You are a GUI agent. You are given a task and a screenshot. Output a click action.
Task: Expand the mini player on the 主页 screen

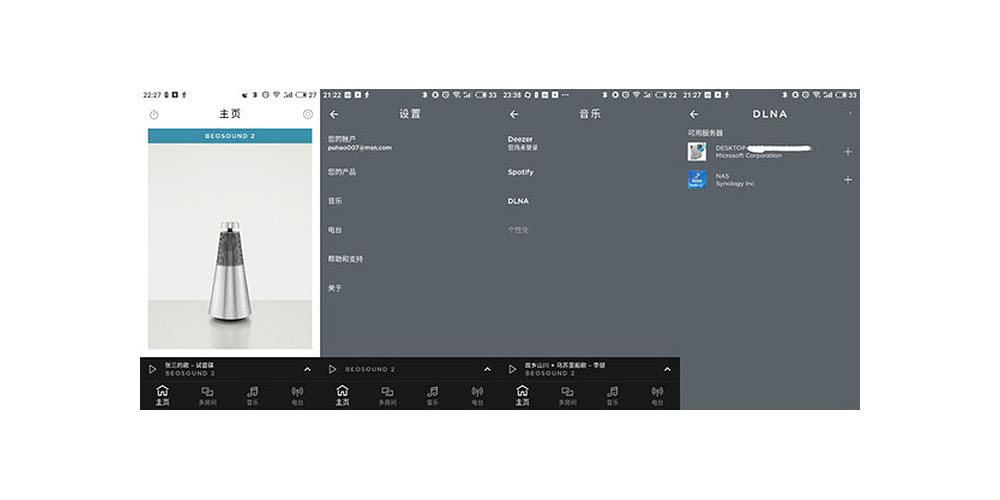[307, 369]
